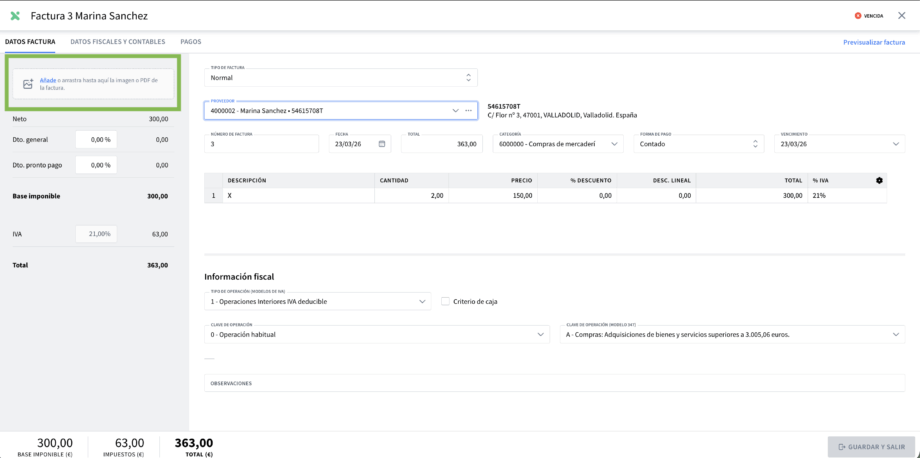Open the Forma de pago selector
Image resolution: width=920 pixels, height=458 pixels.
point(755,144)
